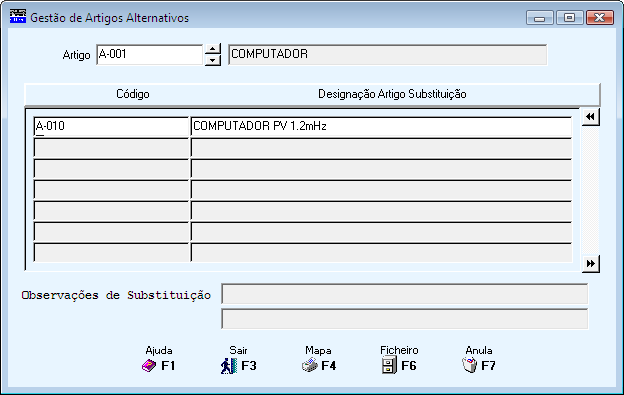The image size is (624, 395).
Task: Jump to first records with double-left arrow
Action: click(x=590, y=117)
